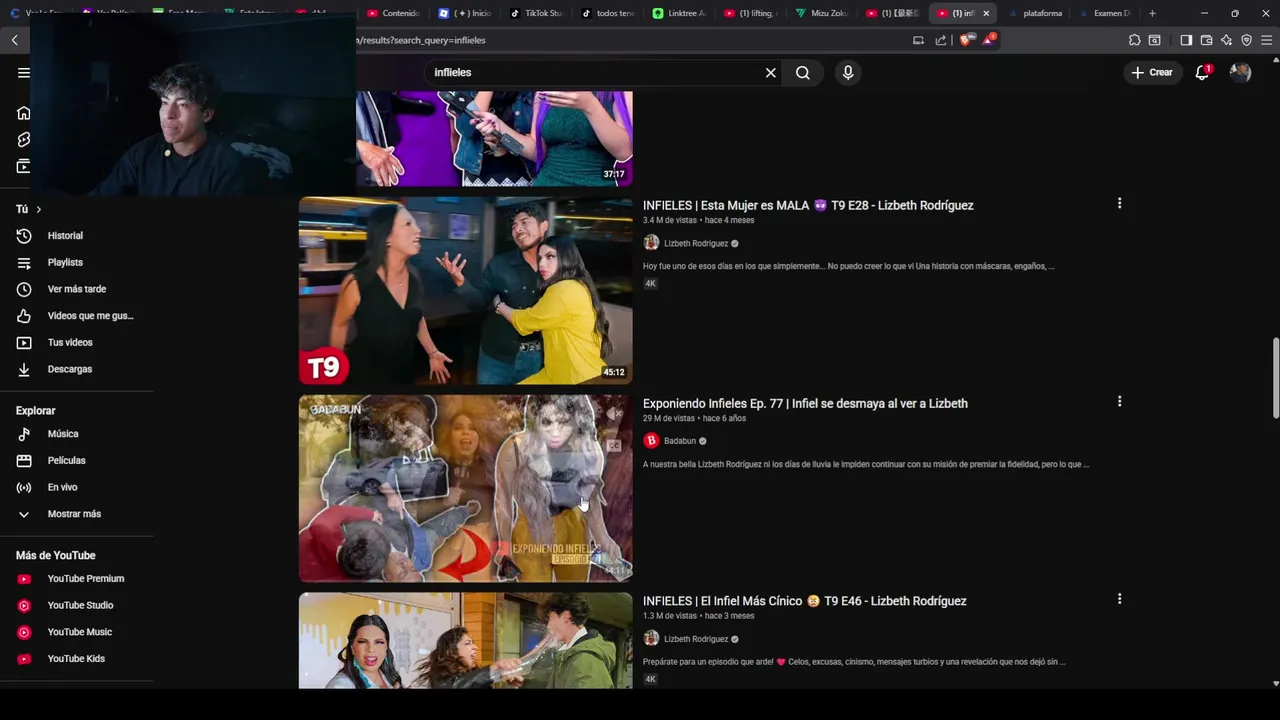The width and height of the screenshot is (1280, 720).
Task: Open Ver más tarde in the sidebar
Action: click(76, 289)
